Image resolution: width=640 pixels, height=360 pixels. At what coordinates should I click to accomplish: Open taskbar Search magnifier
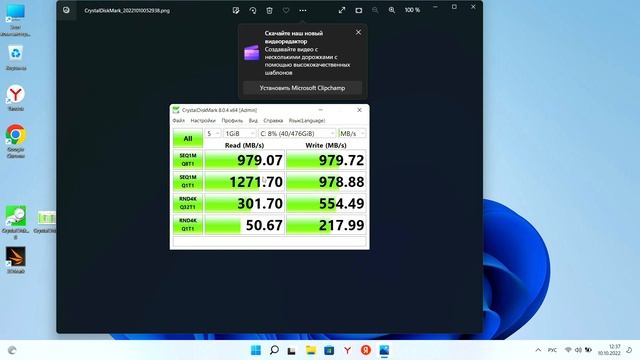(x=274, y=350)
